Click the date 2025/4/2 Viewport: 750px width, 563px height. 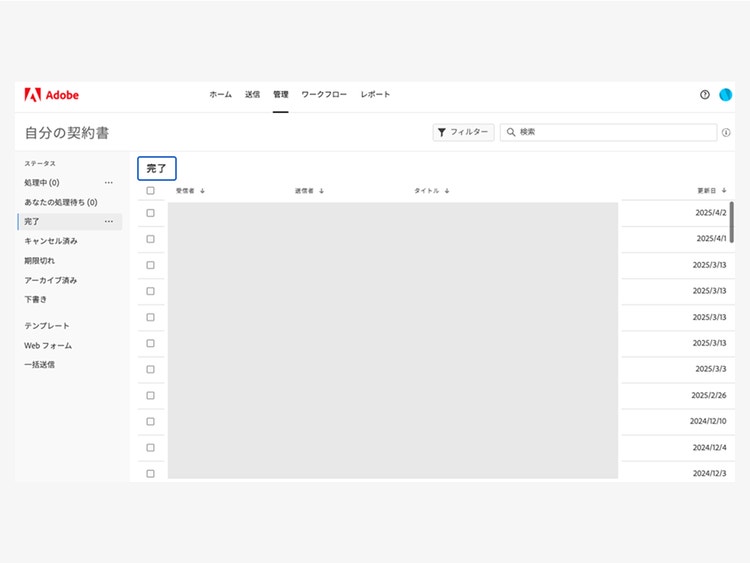click(711, 213)
